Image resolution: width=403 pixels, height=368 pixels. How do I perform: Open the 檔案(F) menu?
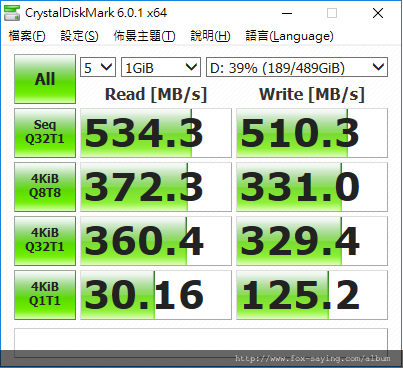click(27, 36)
